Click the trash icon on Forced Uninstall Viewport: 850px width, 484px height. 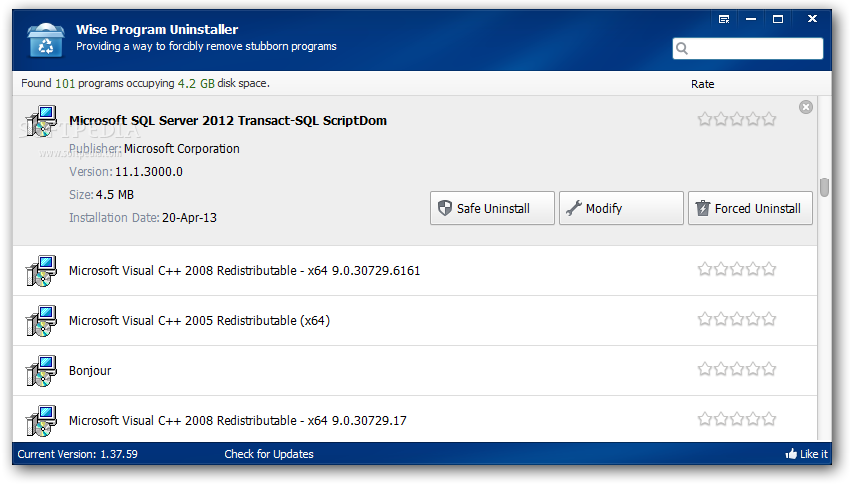tap(703, 208)
